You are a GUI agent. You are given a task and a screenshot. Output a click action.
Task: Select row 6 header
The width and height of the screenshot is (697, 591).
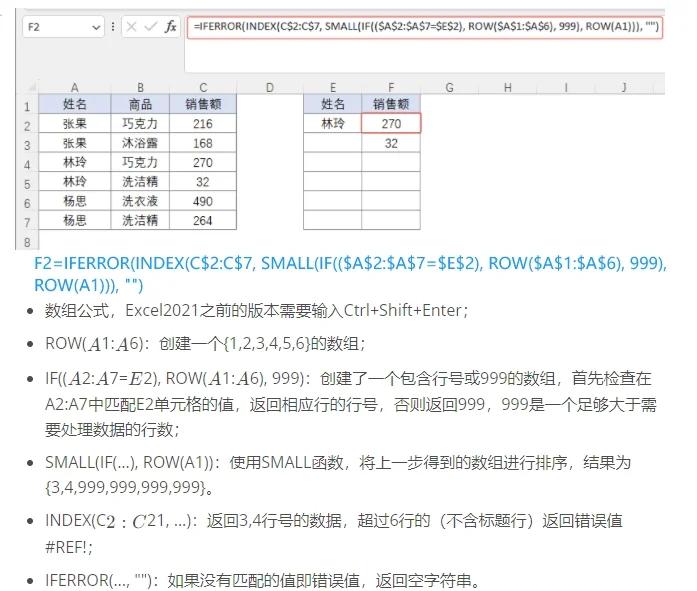27,204
